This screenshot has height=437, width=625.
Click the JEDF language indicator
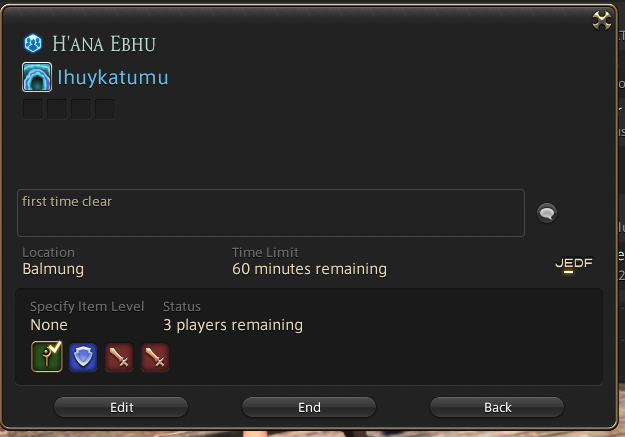(574, 263)
